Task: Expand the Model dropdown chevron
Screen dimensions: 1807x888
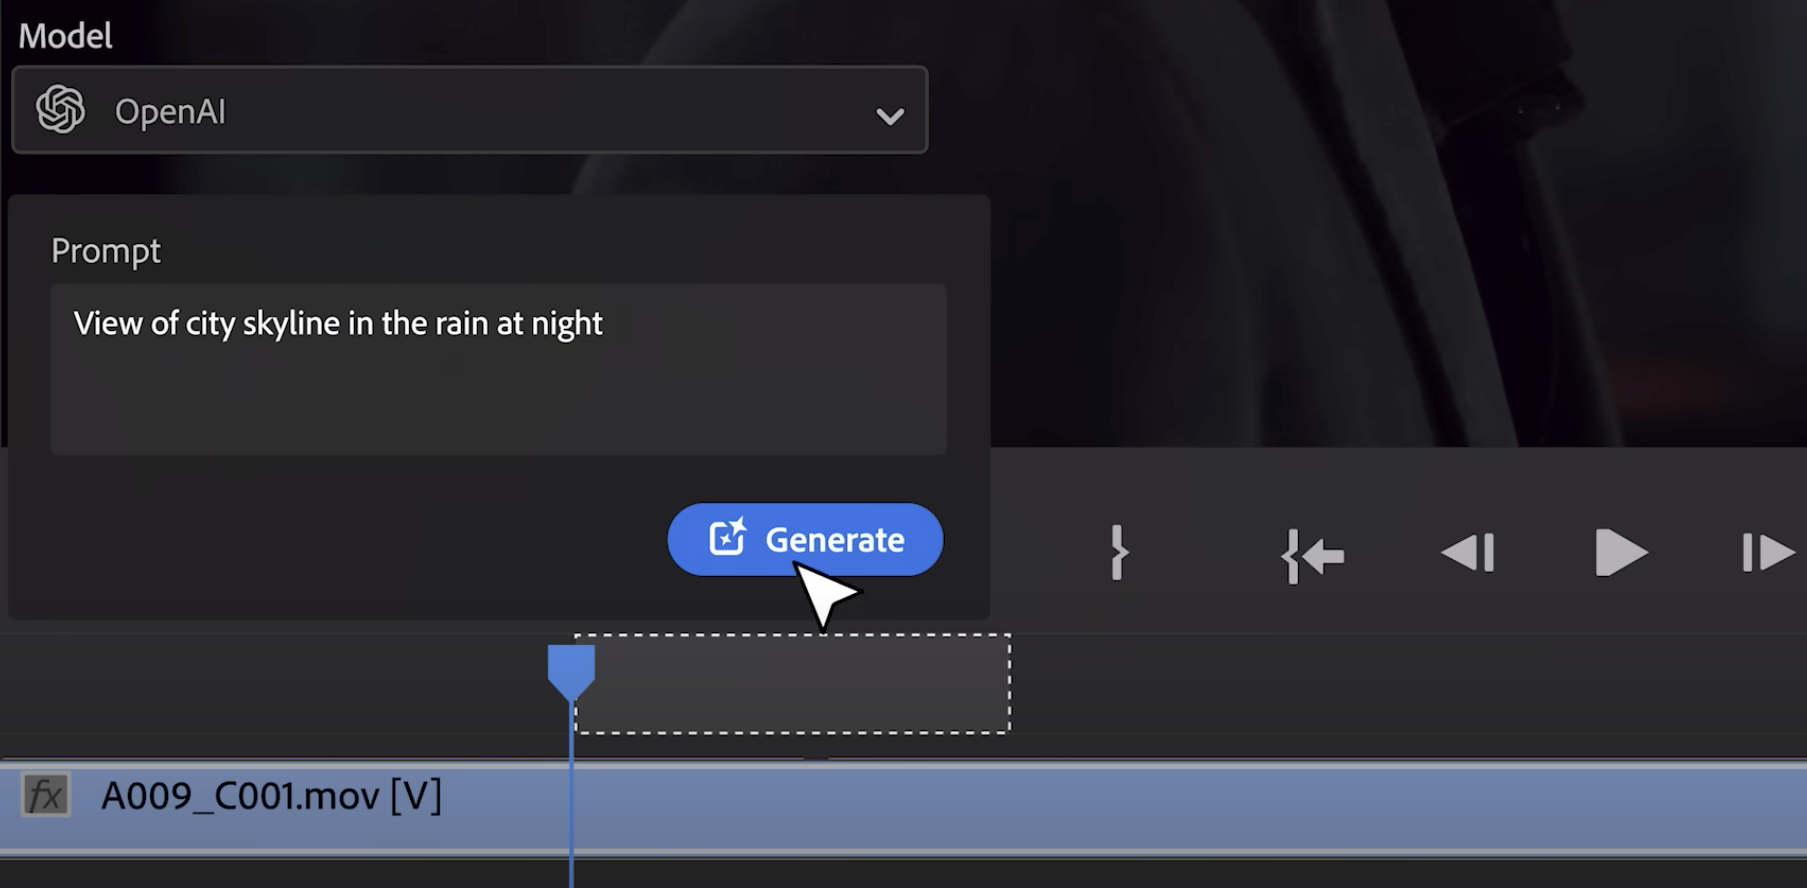Action: [x=889, y=116]
